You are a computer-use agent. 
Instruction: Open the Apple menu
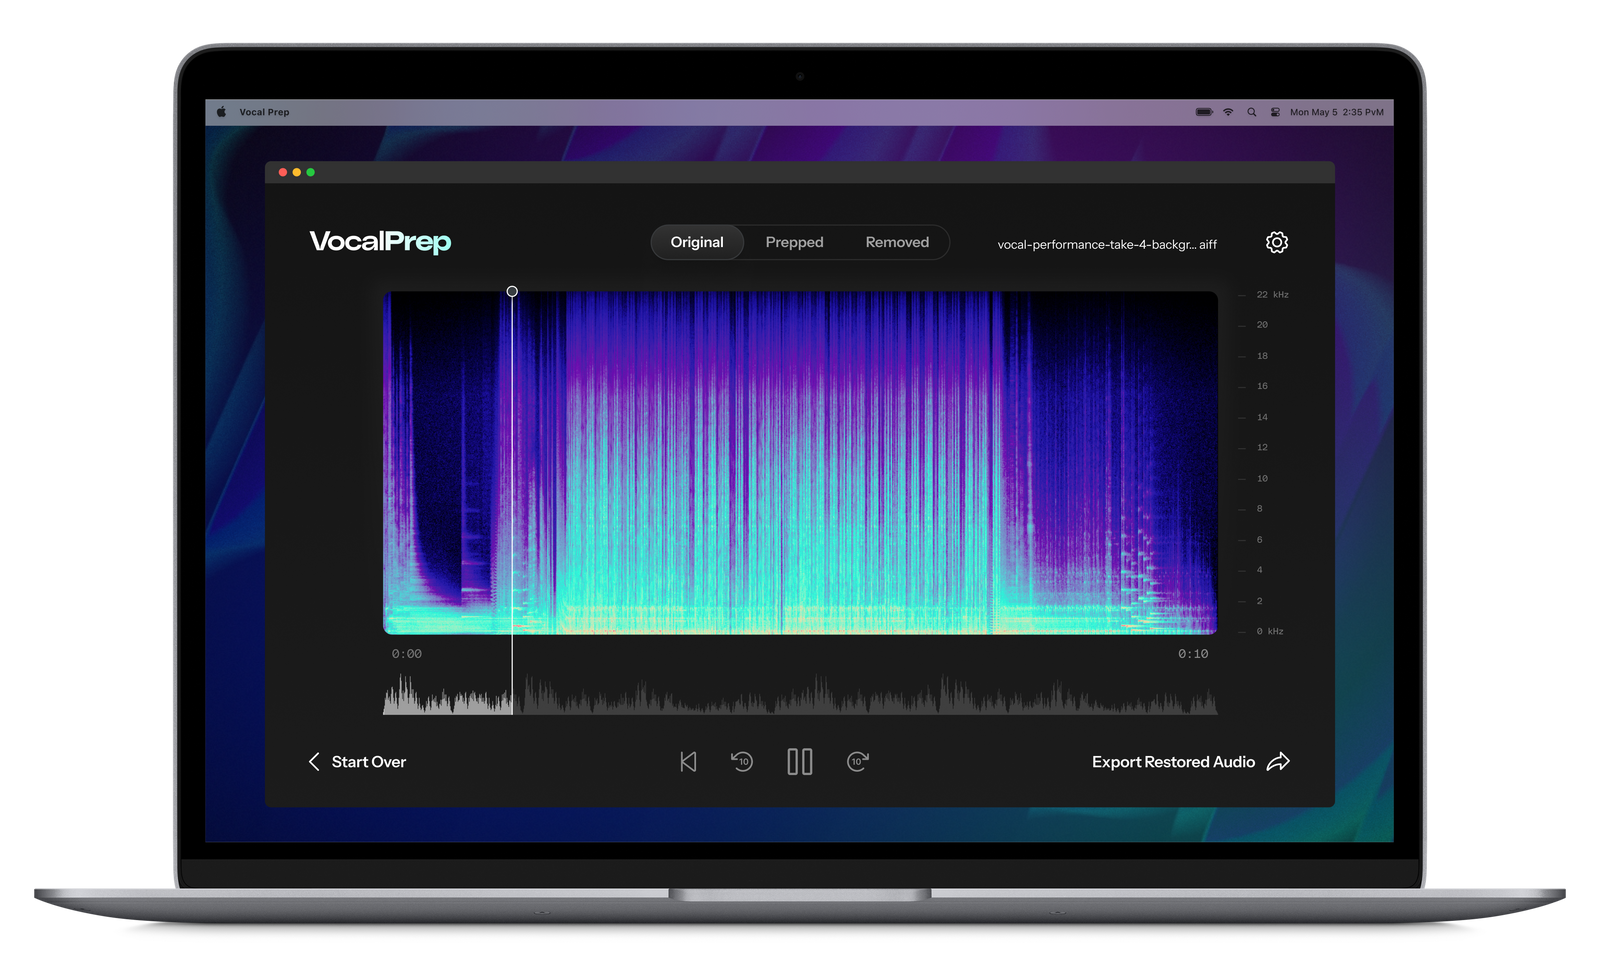point(221,112)
